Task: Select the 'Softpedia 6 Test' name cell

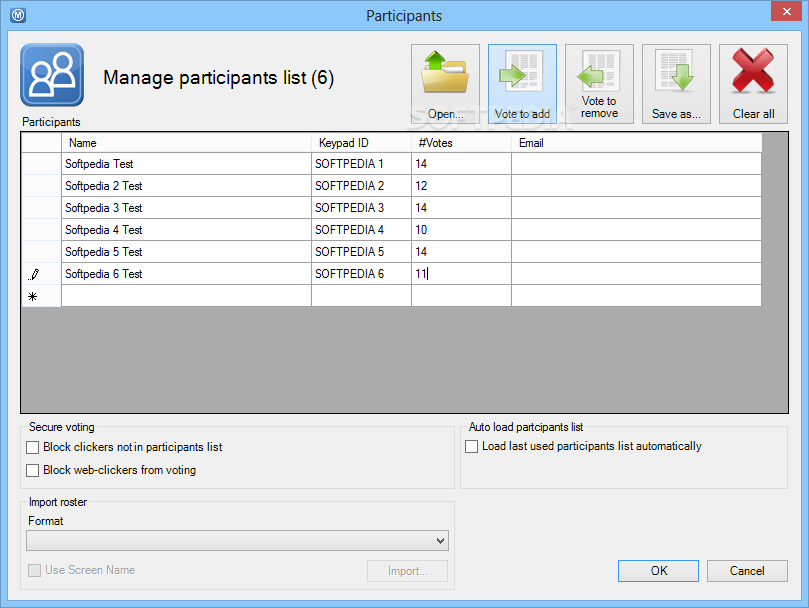Action: click(x=186, y=274)
